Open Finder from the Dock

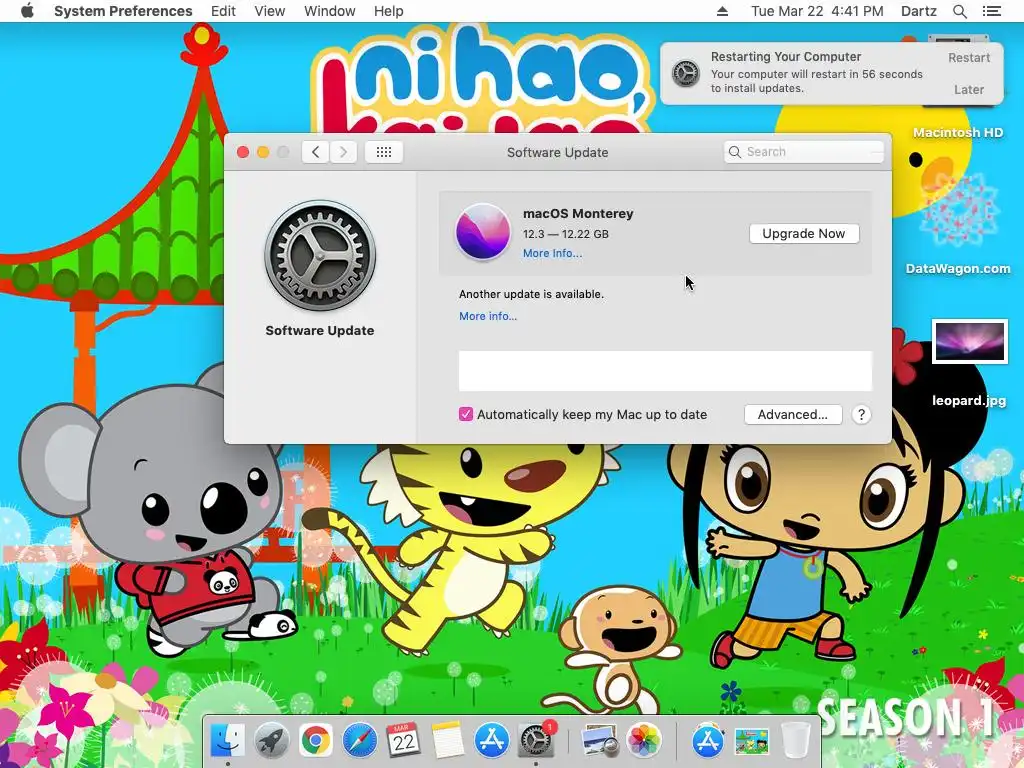click(x=227, y=741)
